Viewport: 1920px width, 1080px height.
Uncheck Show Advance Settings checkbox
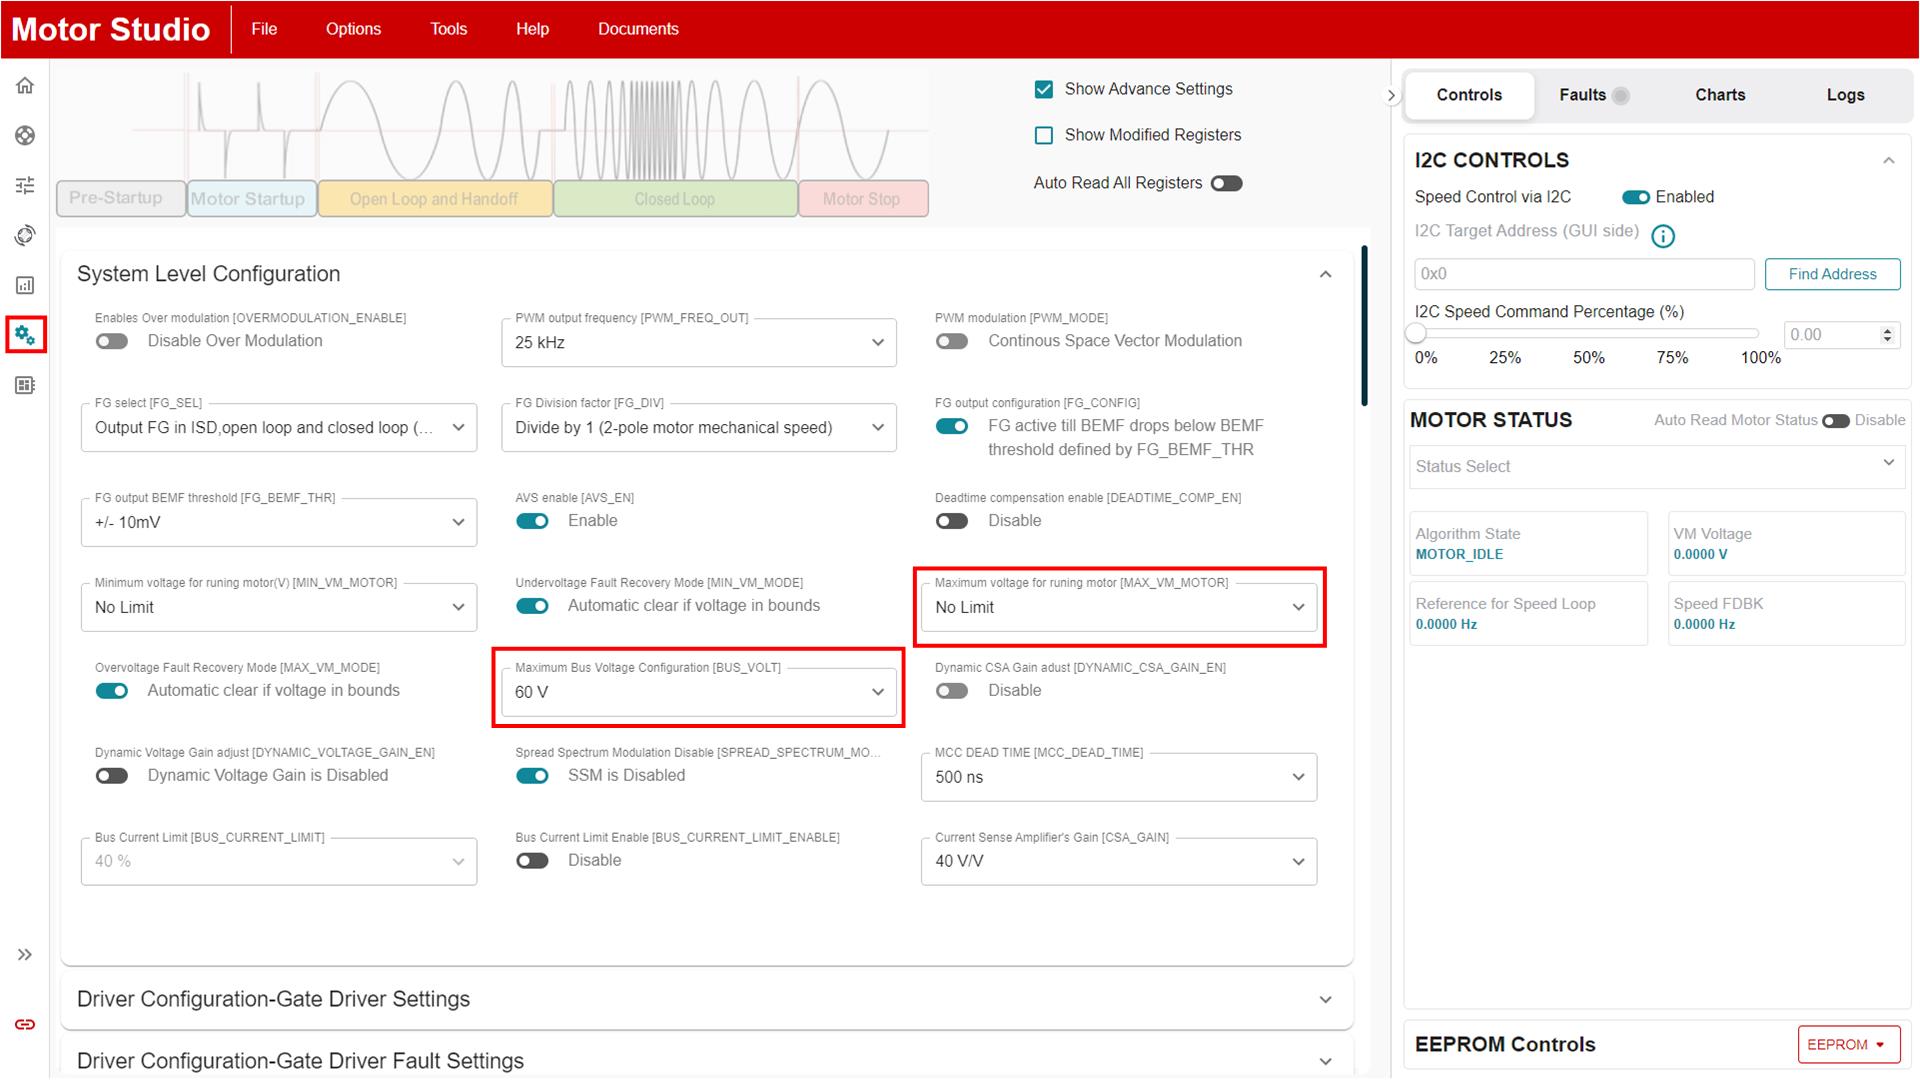pos(1044,89)
